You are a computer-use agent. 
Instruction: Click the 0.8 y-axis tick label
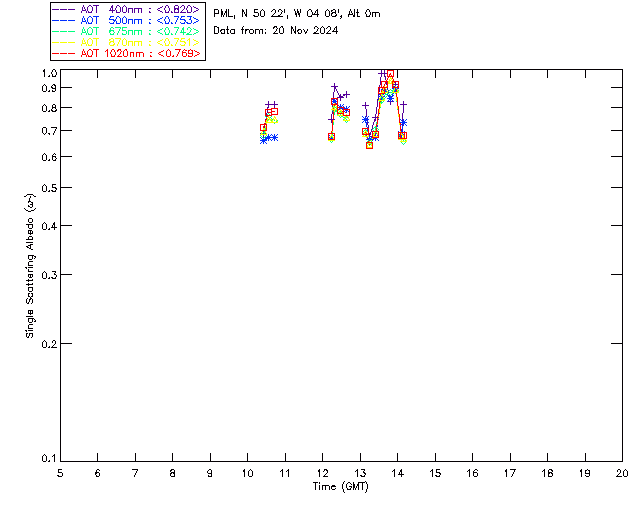49,108
